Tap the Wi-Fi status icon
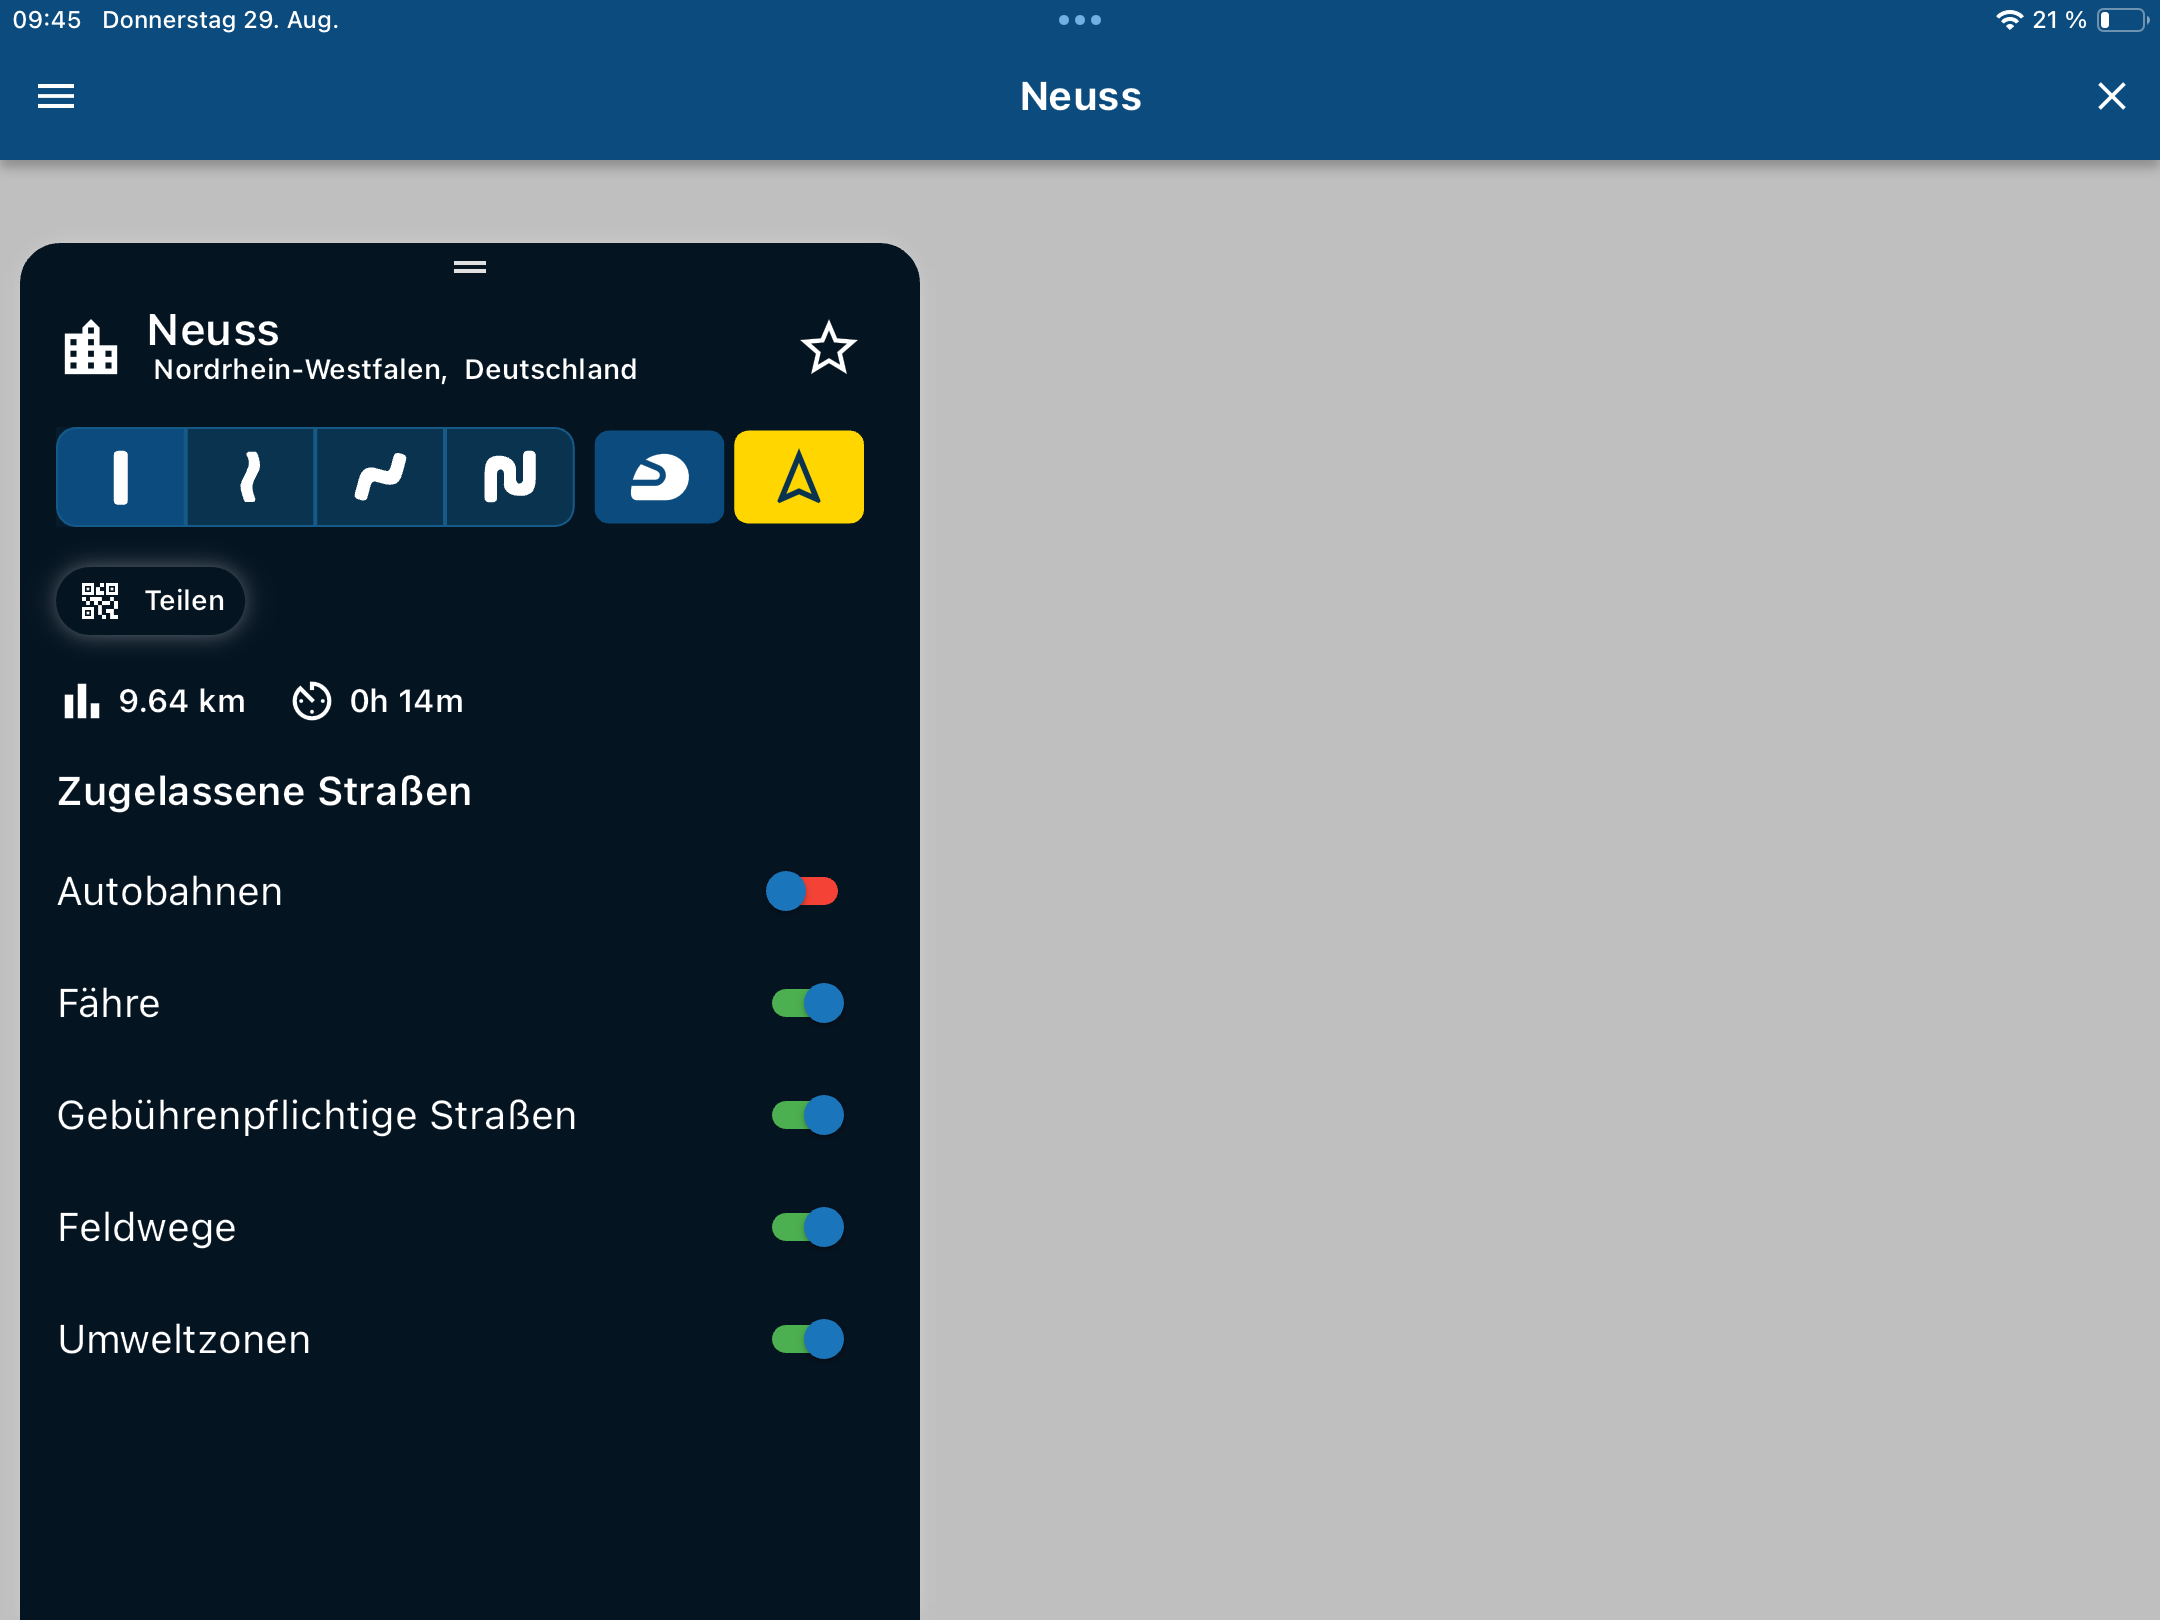The height and width of the screenshot is (1620, 2160). (2008, 20)
